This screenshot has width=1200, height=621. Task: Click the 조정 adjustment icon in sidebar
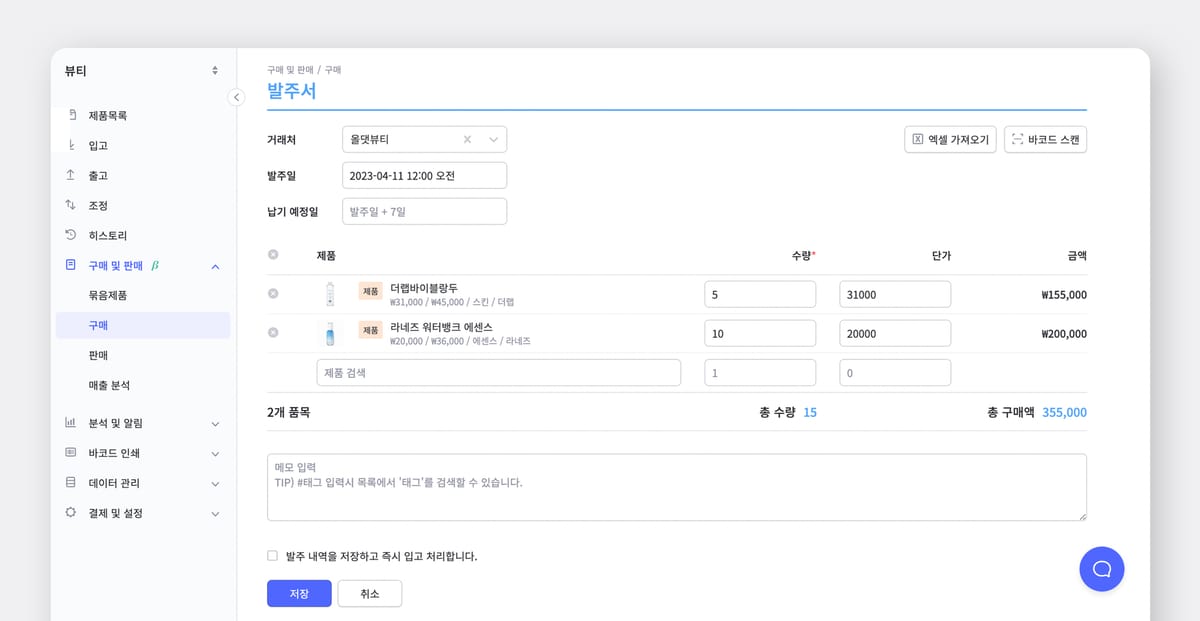72,205
